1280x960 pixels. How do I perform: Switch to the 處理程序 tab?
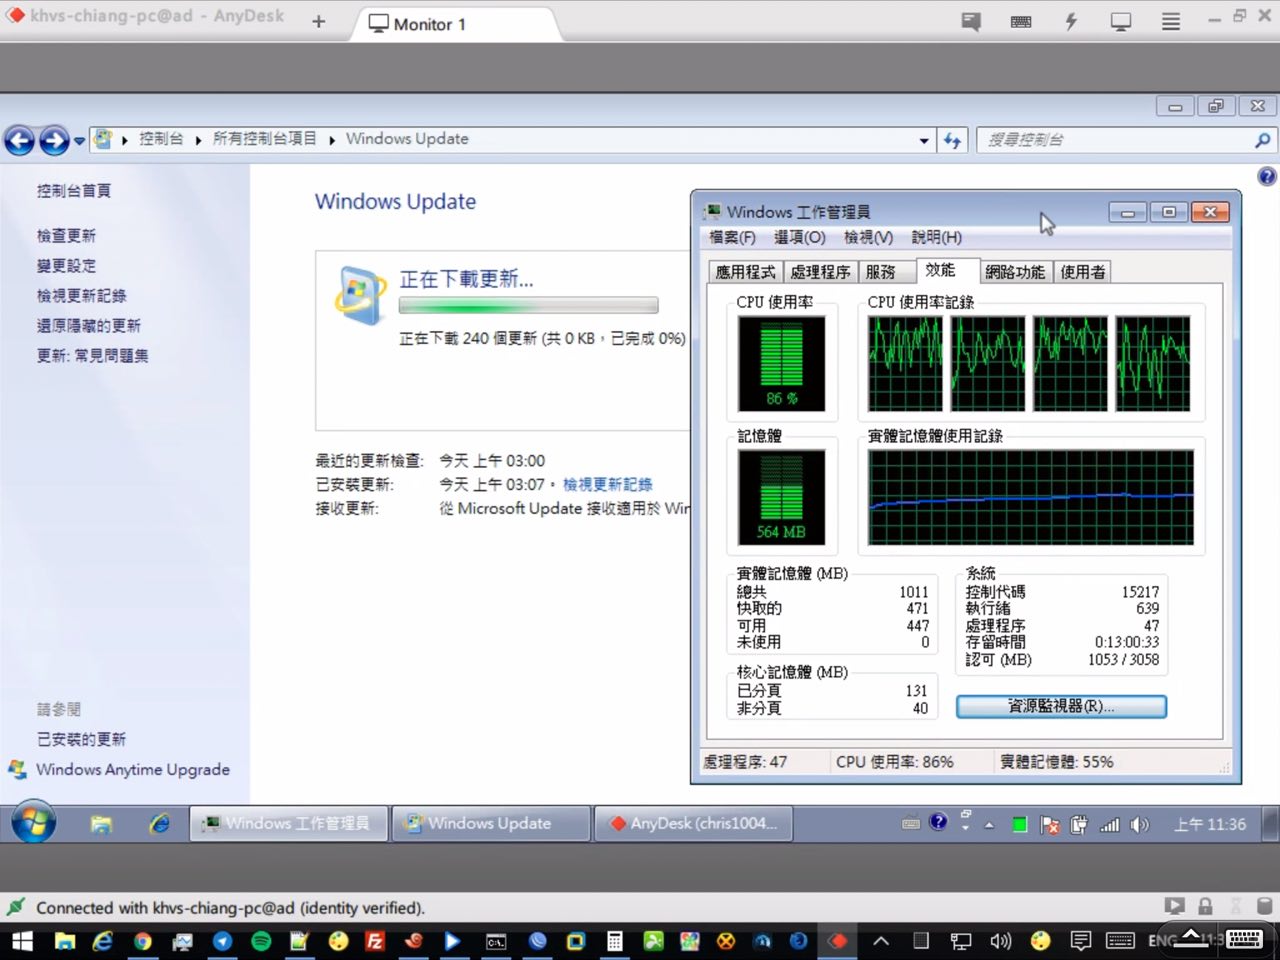point(820,272)
